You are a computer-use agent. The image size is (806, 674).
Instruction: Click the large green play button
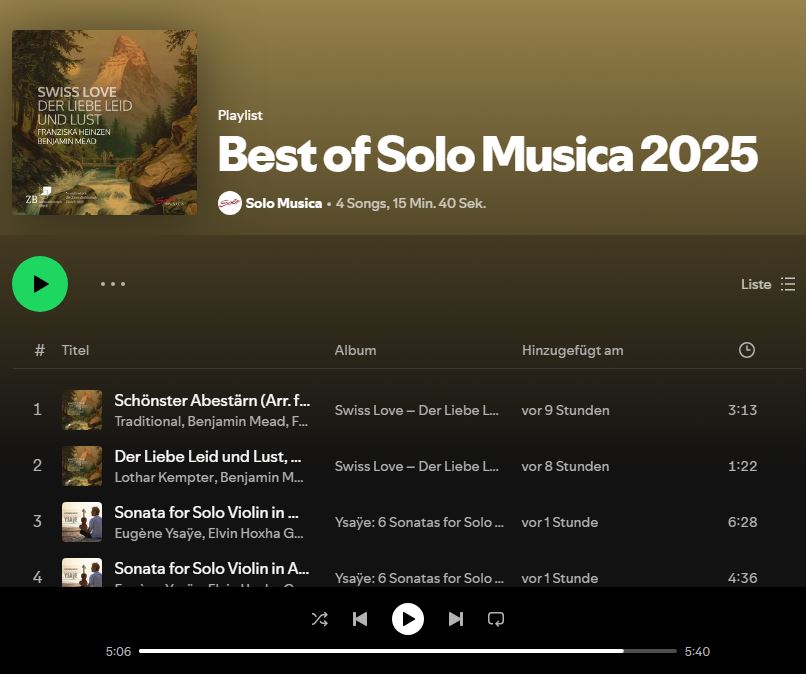tap(40, 284)
